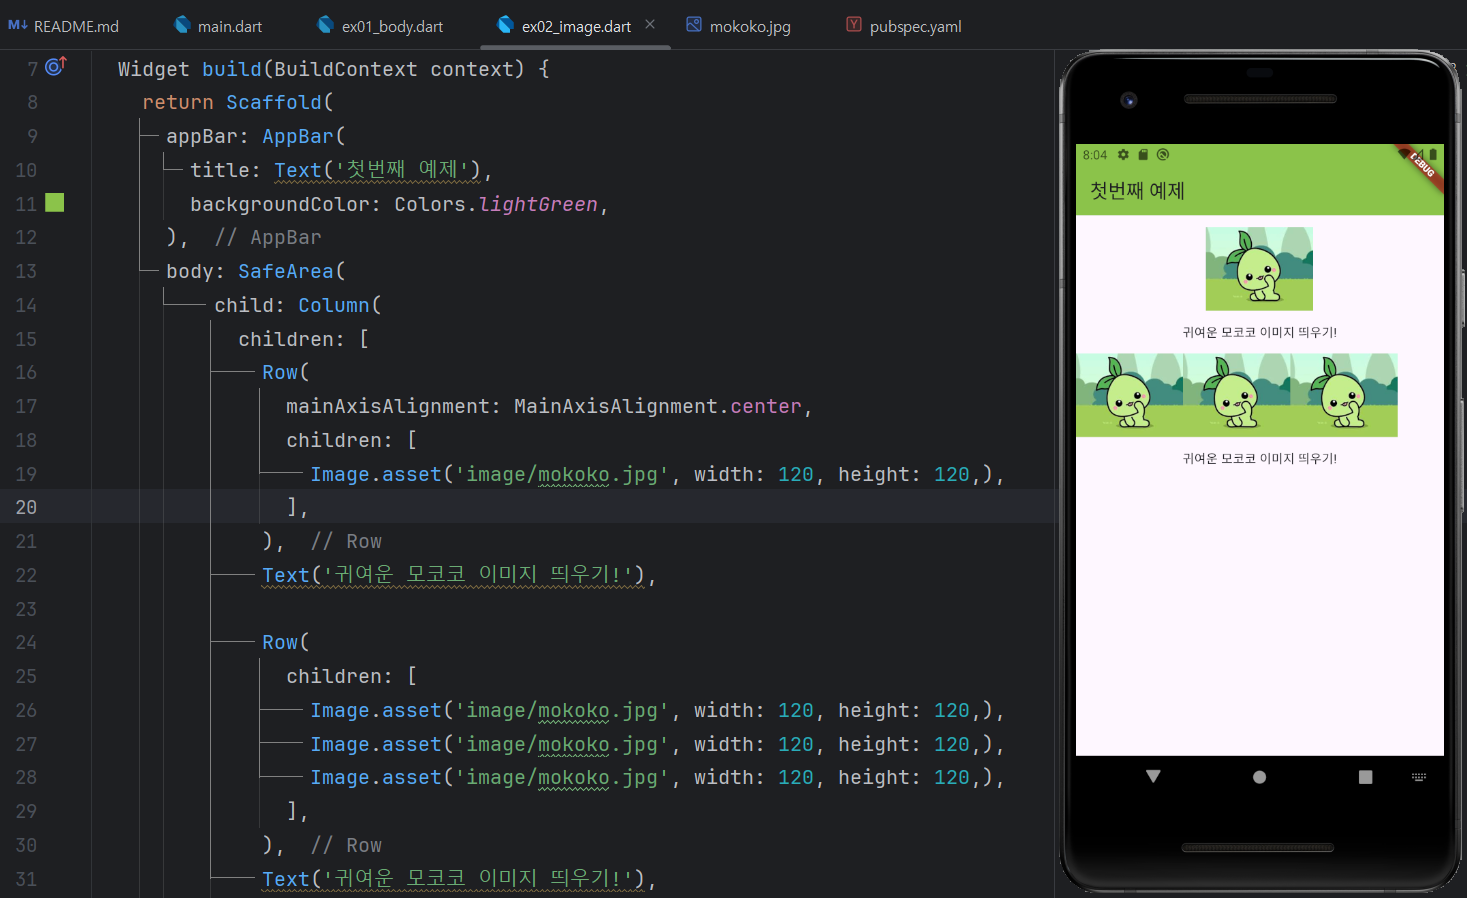
Task: Switch to ex01_body.dart tab
Action: tap(380, 26)
